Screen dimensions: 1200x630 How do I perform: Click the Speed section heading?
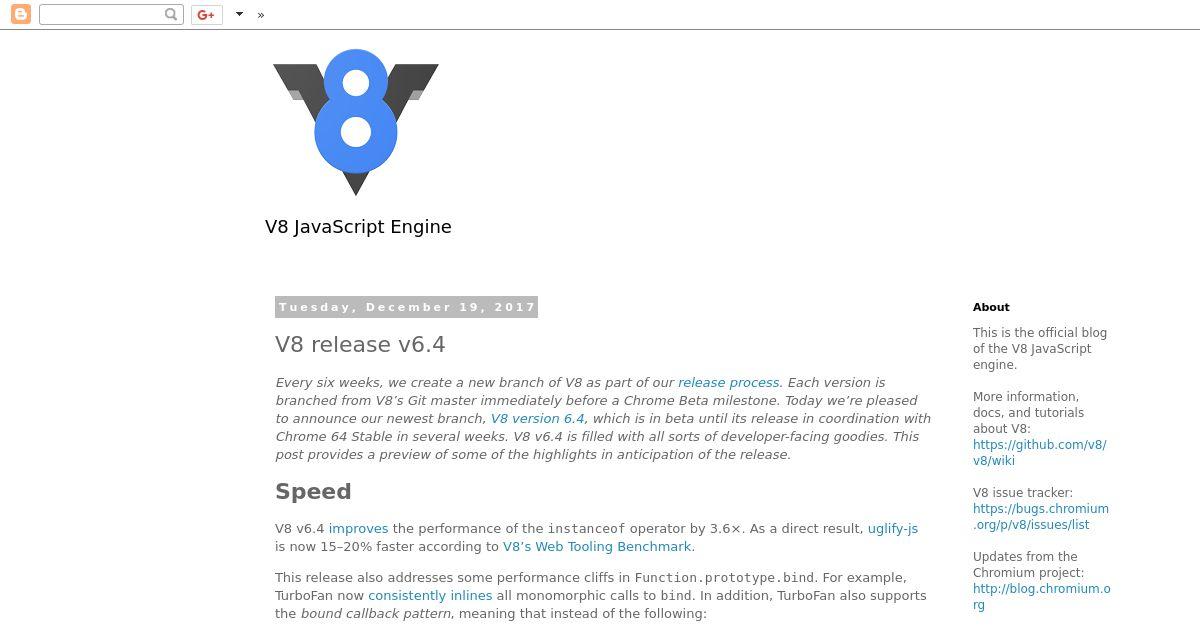(x=313, y=492)
